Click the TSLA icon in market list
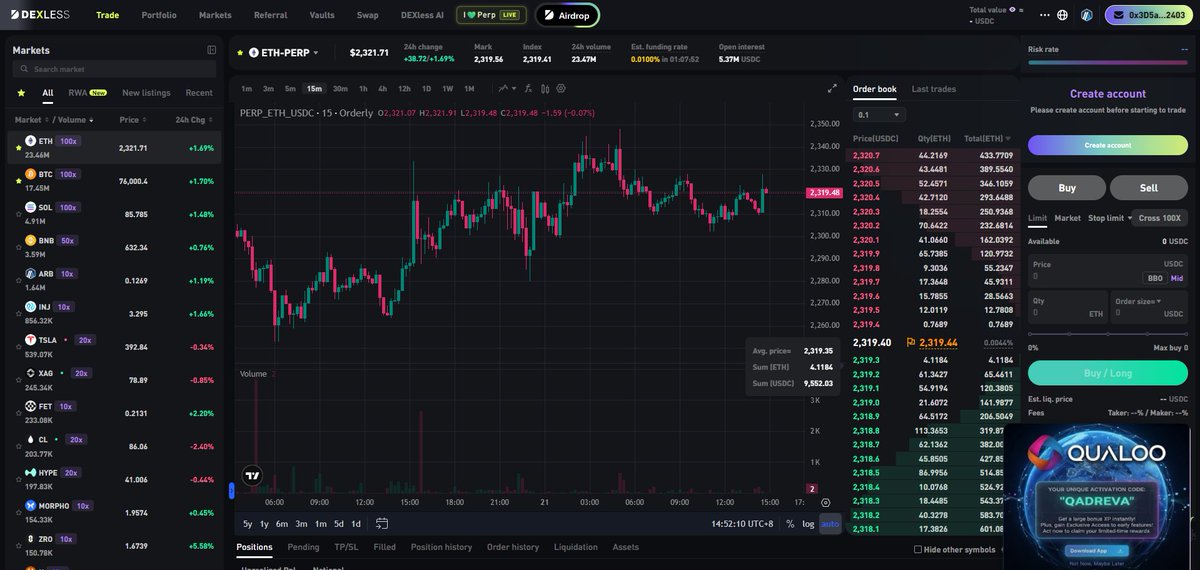 pyautogui.click(x=31, y=340)
